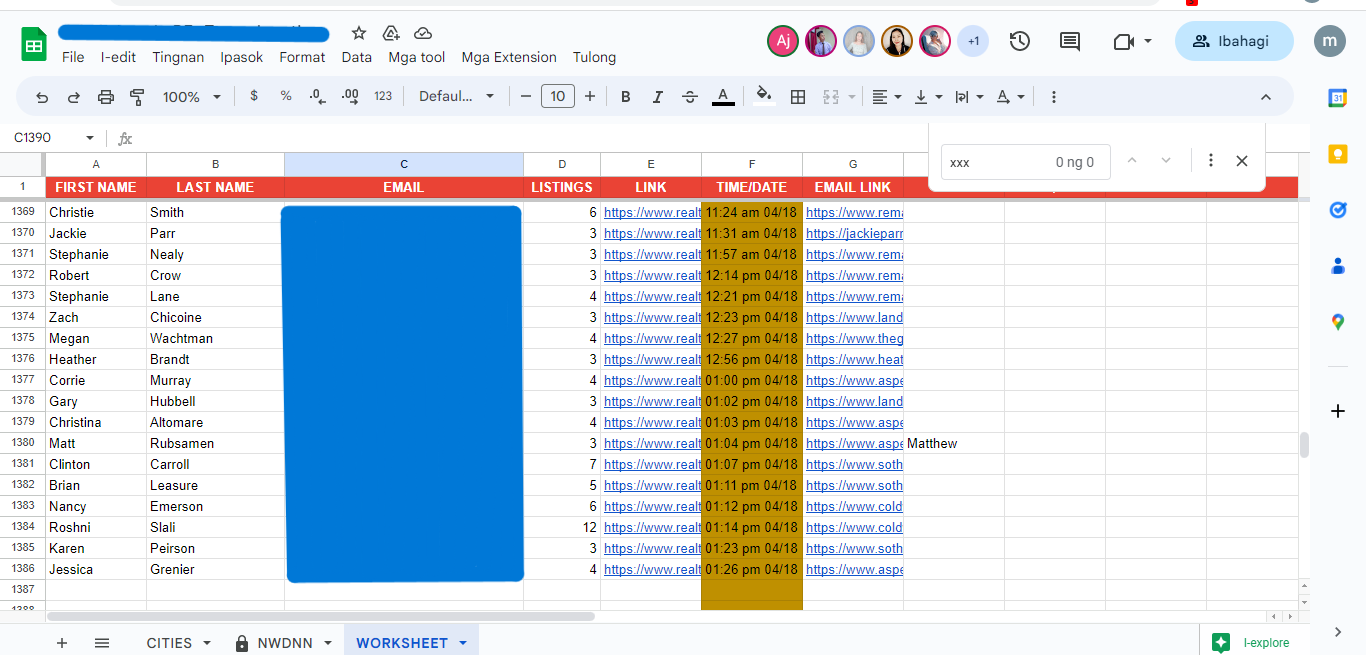
Task: Toggle bold formatting
Action: (626, 97)
